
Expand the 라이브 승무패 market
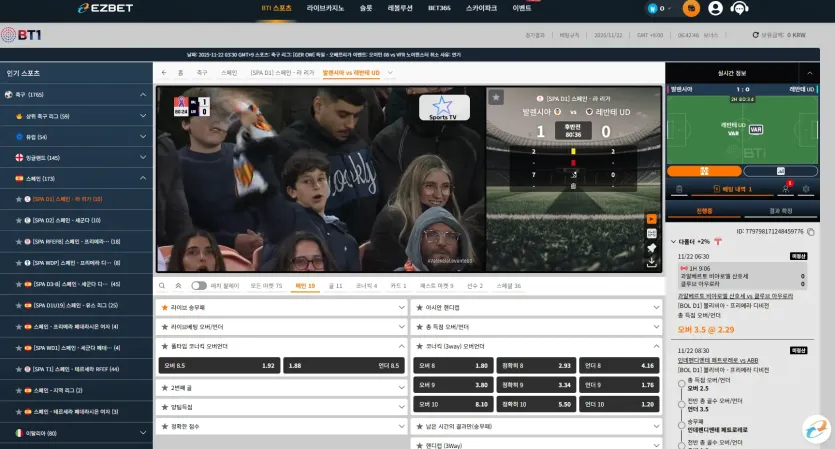tap(402, 307)
